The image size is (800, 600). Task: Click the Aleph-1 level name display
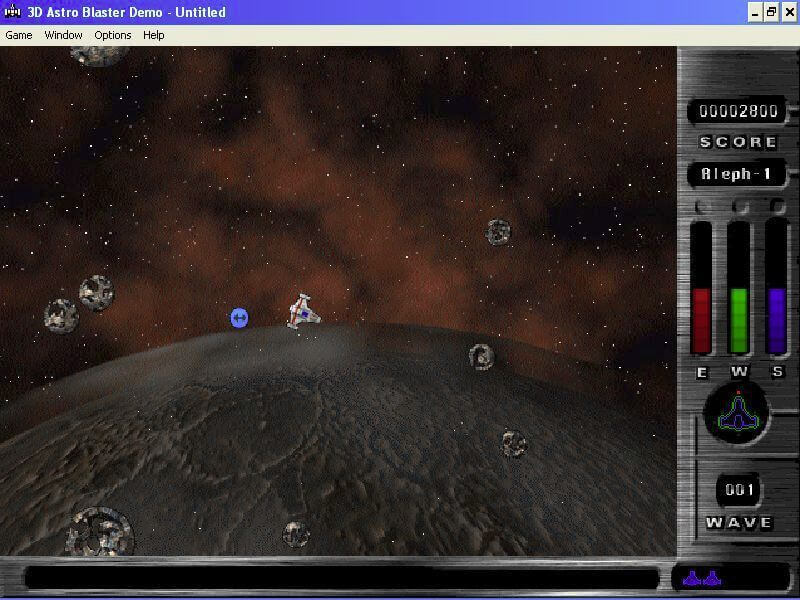pyautogui.click(x=736, y=174)
